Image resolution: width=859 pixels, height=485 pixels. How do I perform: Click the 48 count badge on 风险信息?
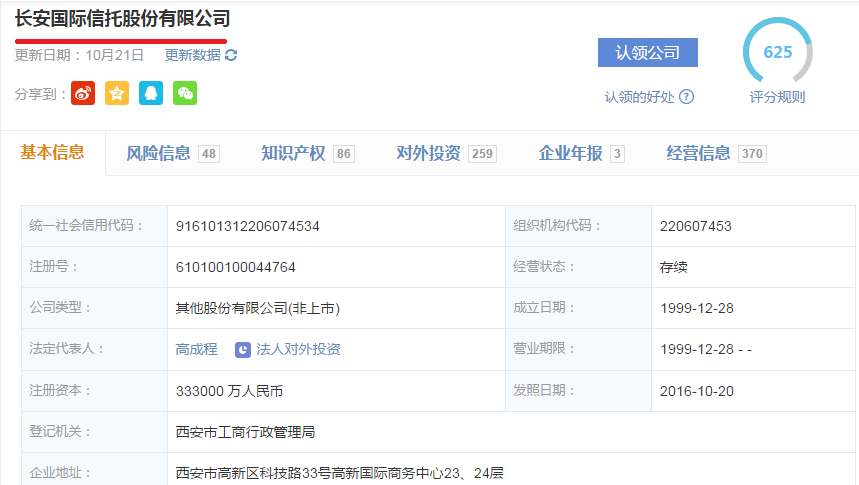pyautogui.click(x=209, y=154)
